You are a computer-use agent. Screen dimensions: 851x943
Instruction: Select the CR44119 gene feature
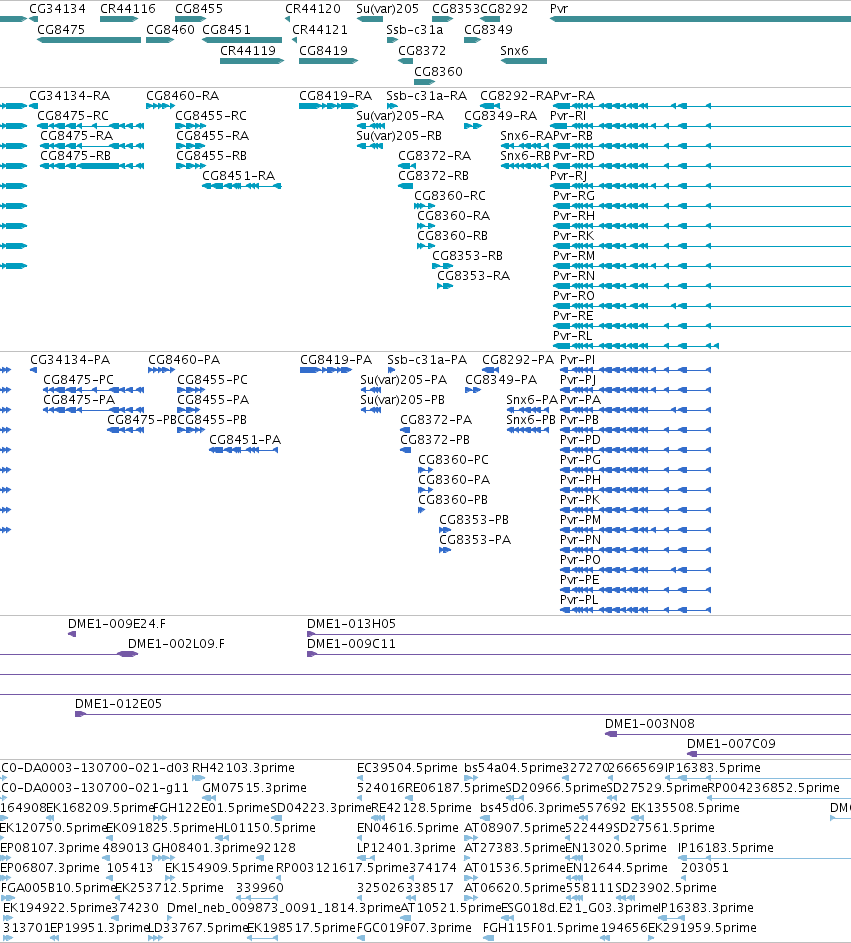pyautogui.click(x=251, y=61)
